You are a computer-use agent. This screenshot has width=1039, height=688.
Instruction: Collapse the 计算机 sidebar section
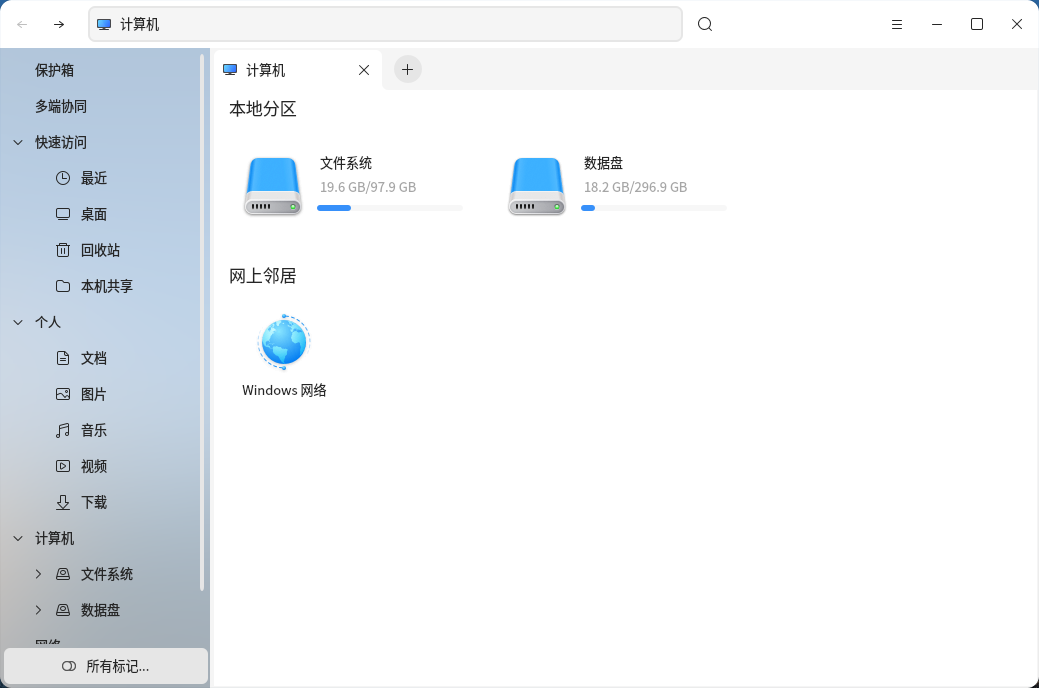(18, 538)
